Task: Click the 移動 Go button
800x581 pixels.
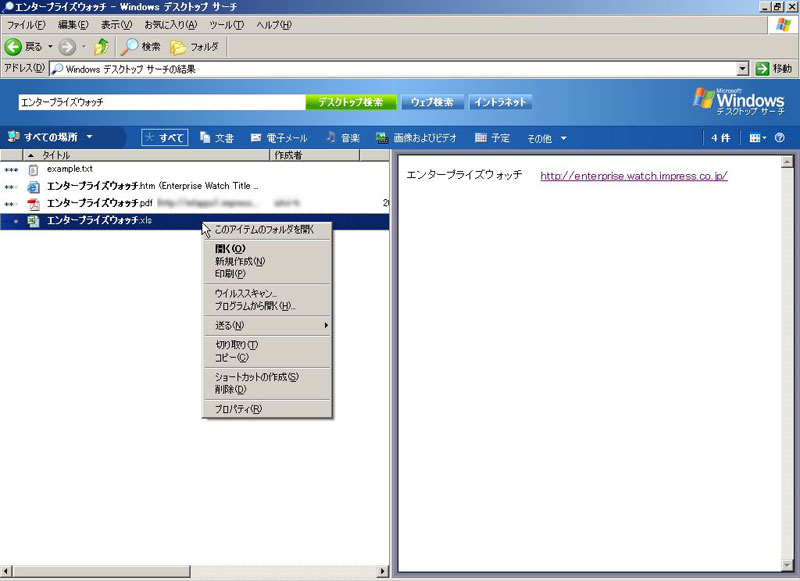Action: click(x=773, y=68)
